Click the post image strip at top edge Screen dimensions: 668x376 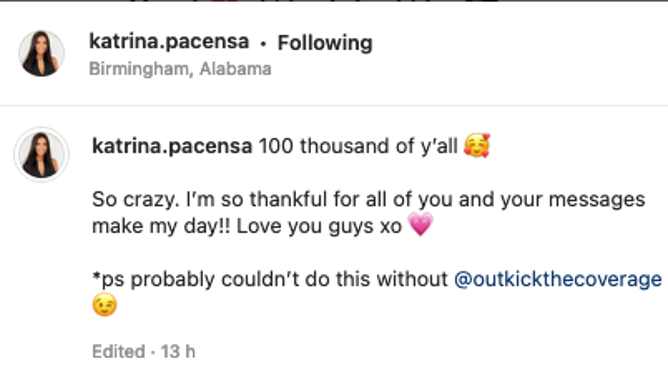pyautogui.click(x=334, y=1)
